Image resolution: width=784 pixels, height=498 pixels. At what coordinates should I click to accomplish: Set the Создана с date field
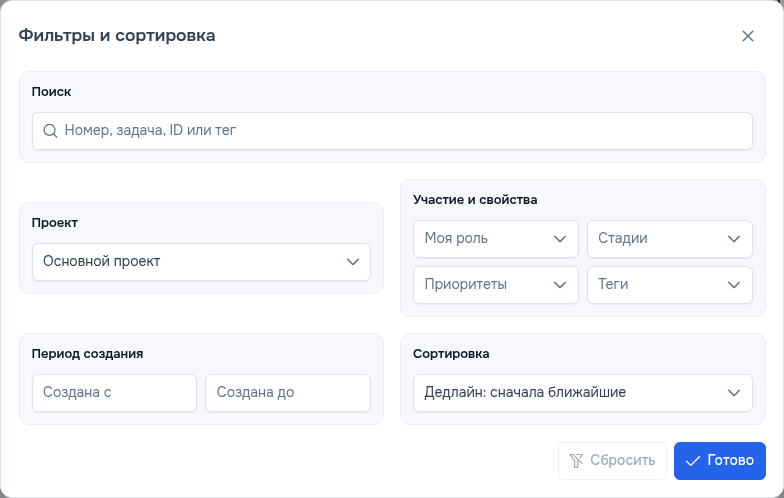pos(114,393)
